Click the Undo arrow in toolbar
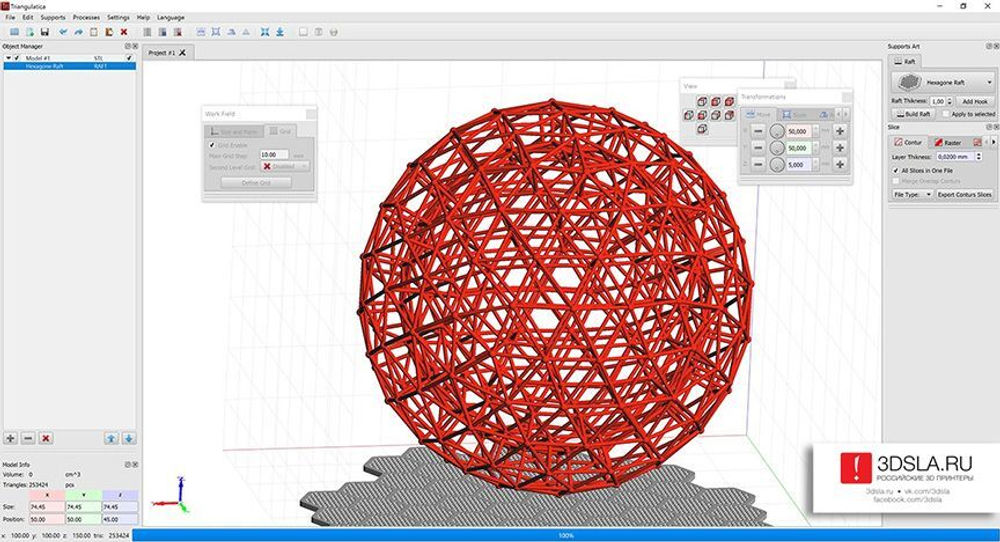Screen dimensions: 1000x542 pyautogui.click(x=63, y=32)
